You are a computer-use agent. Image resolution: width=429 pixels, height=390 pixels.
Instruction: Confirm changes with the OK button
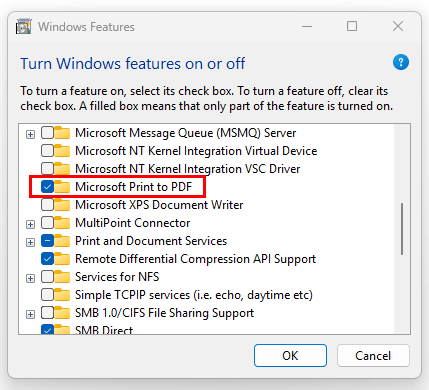[x=290, y=356]
